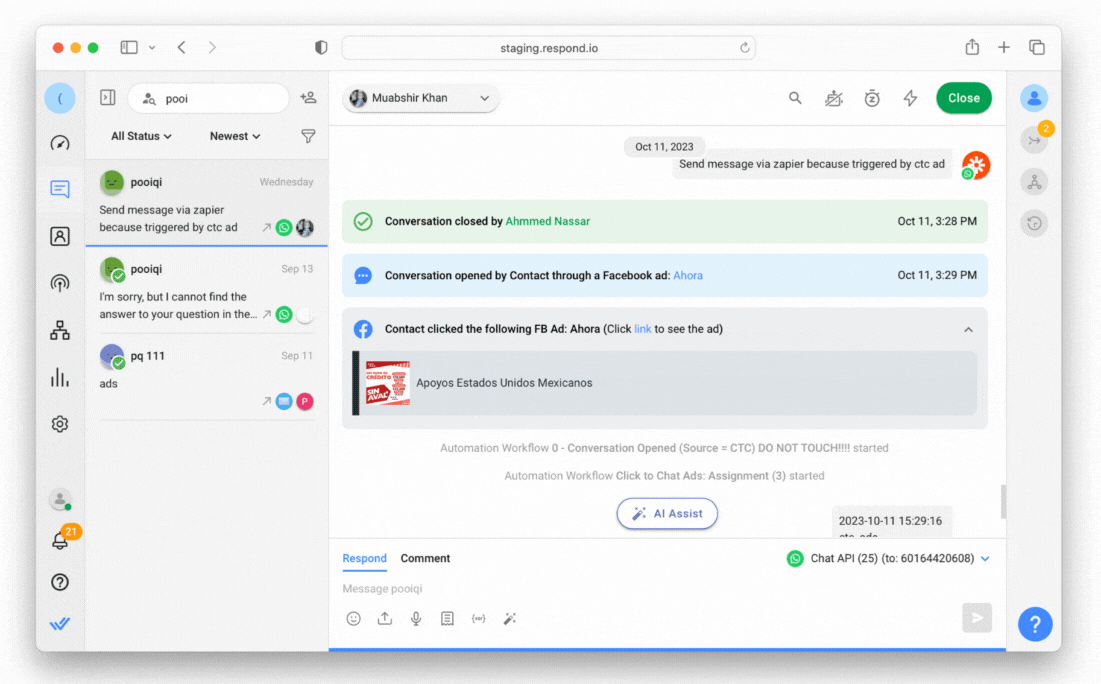1101x684 pixels.
Task: Open a new Safari tab with plus icon
Action: click(1003, 47)
